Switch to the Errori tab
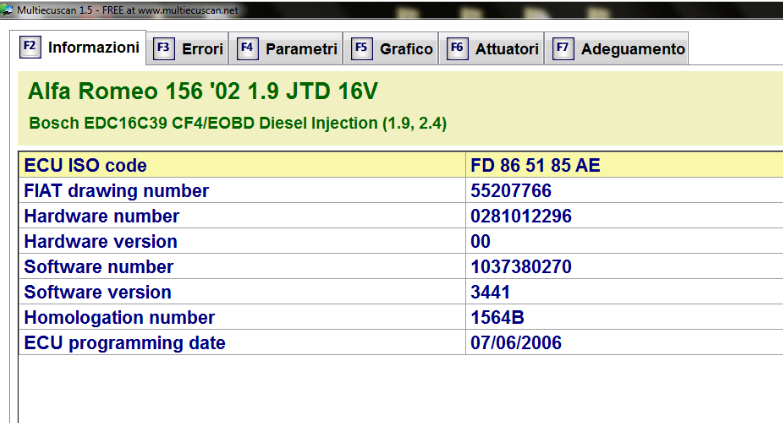 [x=202, y=49]
